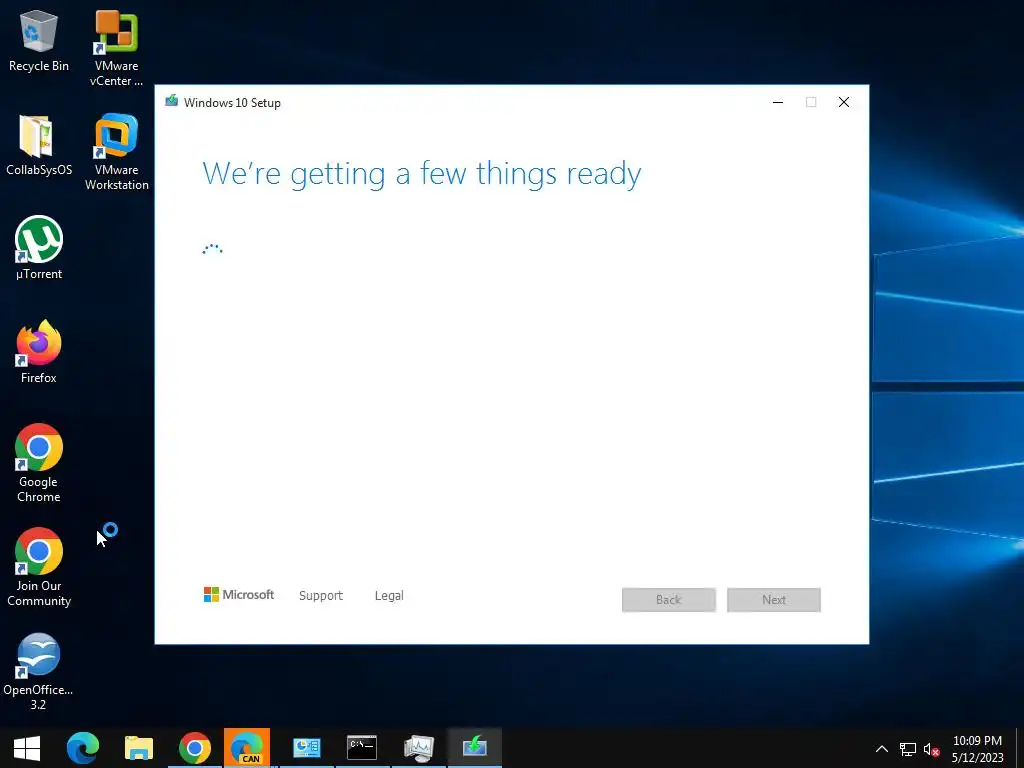Open Edge Canary from the taskbar
1024x768 pixels.
(x=247, y=748)
